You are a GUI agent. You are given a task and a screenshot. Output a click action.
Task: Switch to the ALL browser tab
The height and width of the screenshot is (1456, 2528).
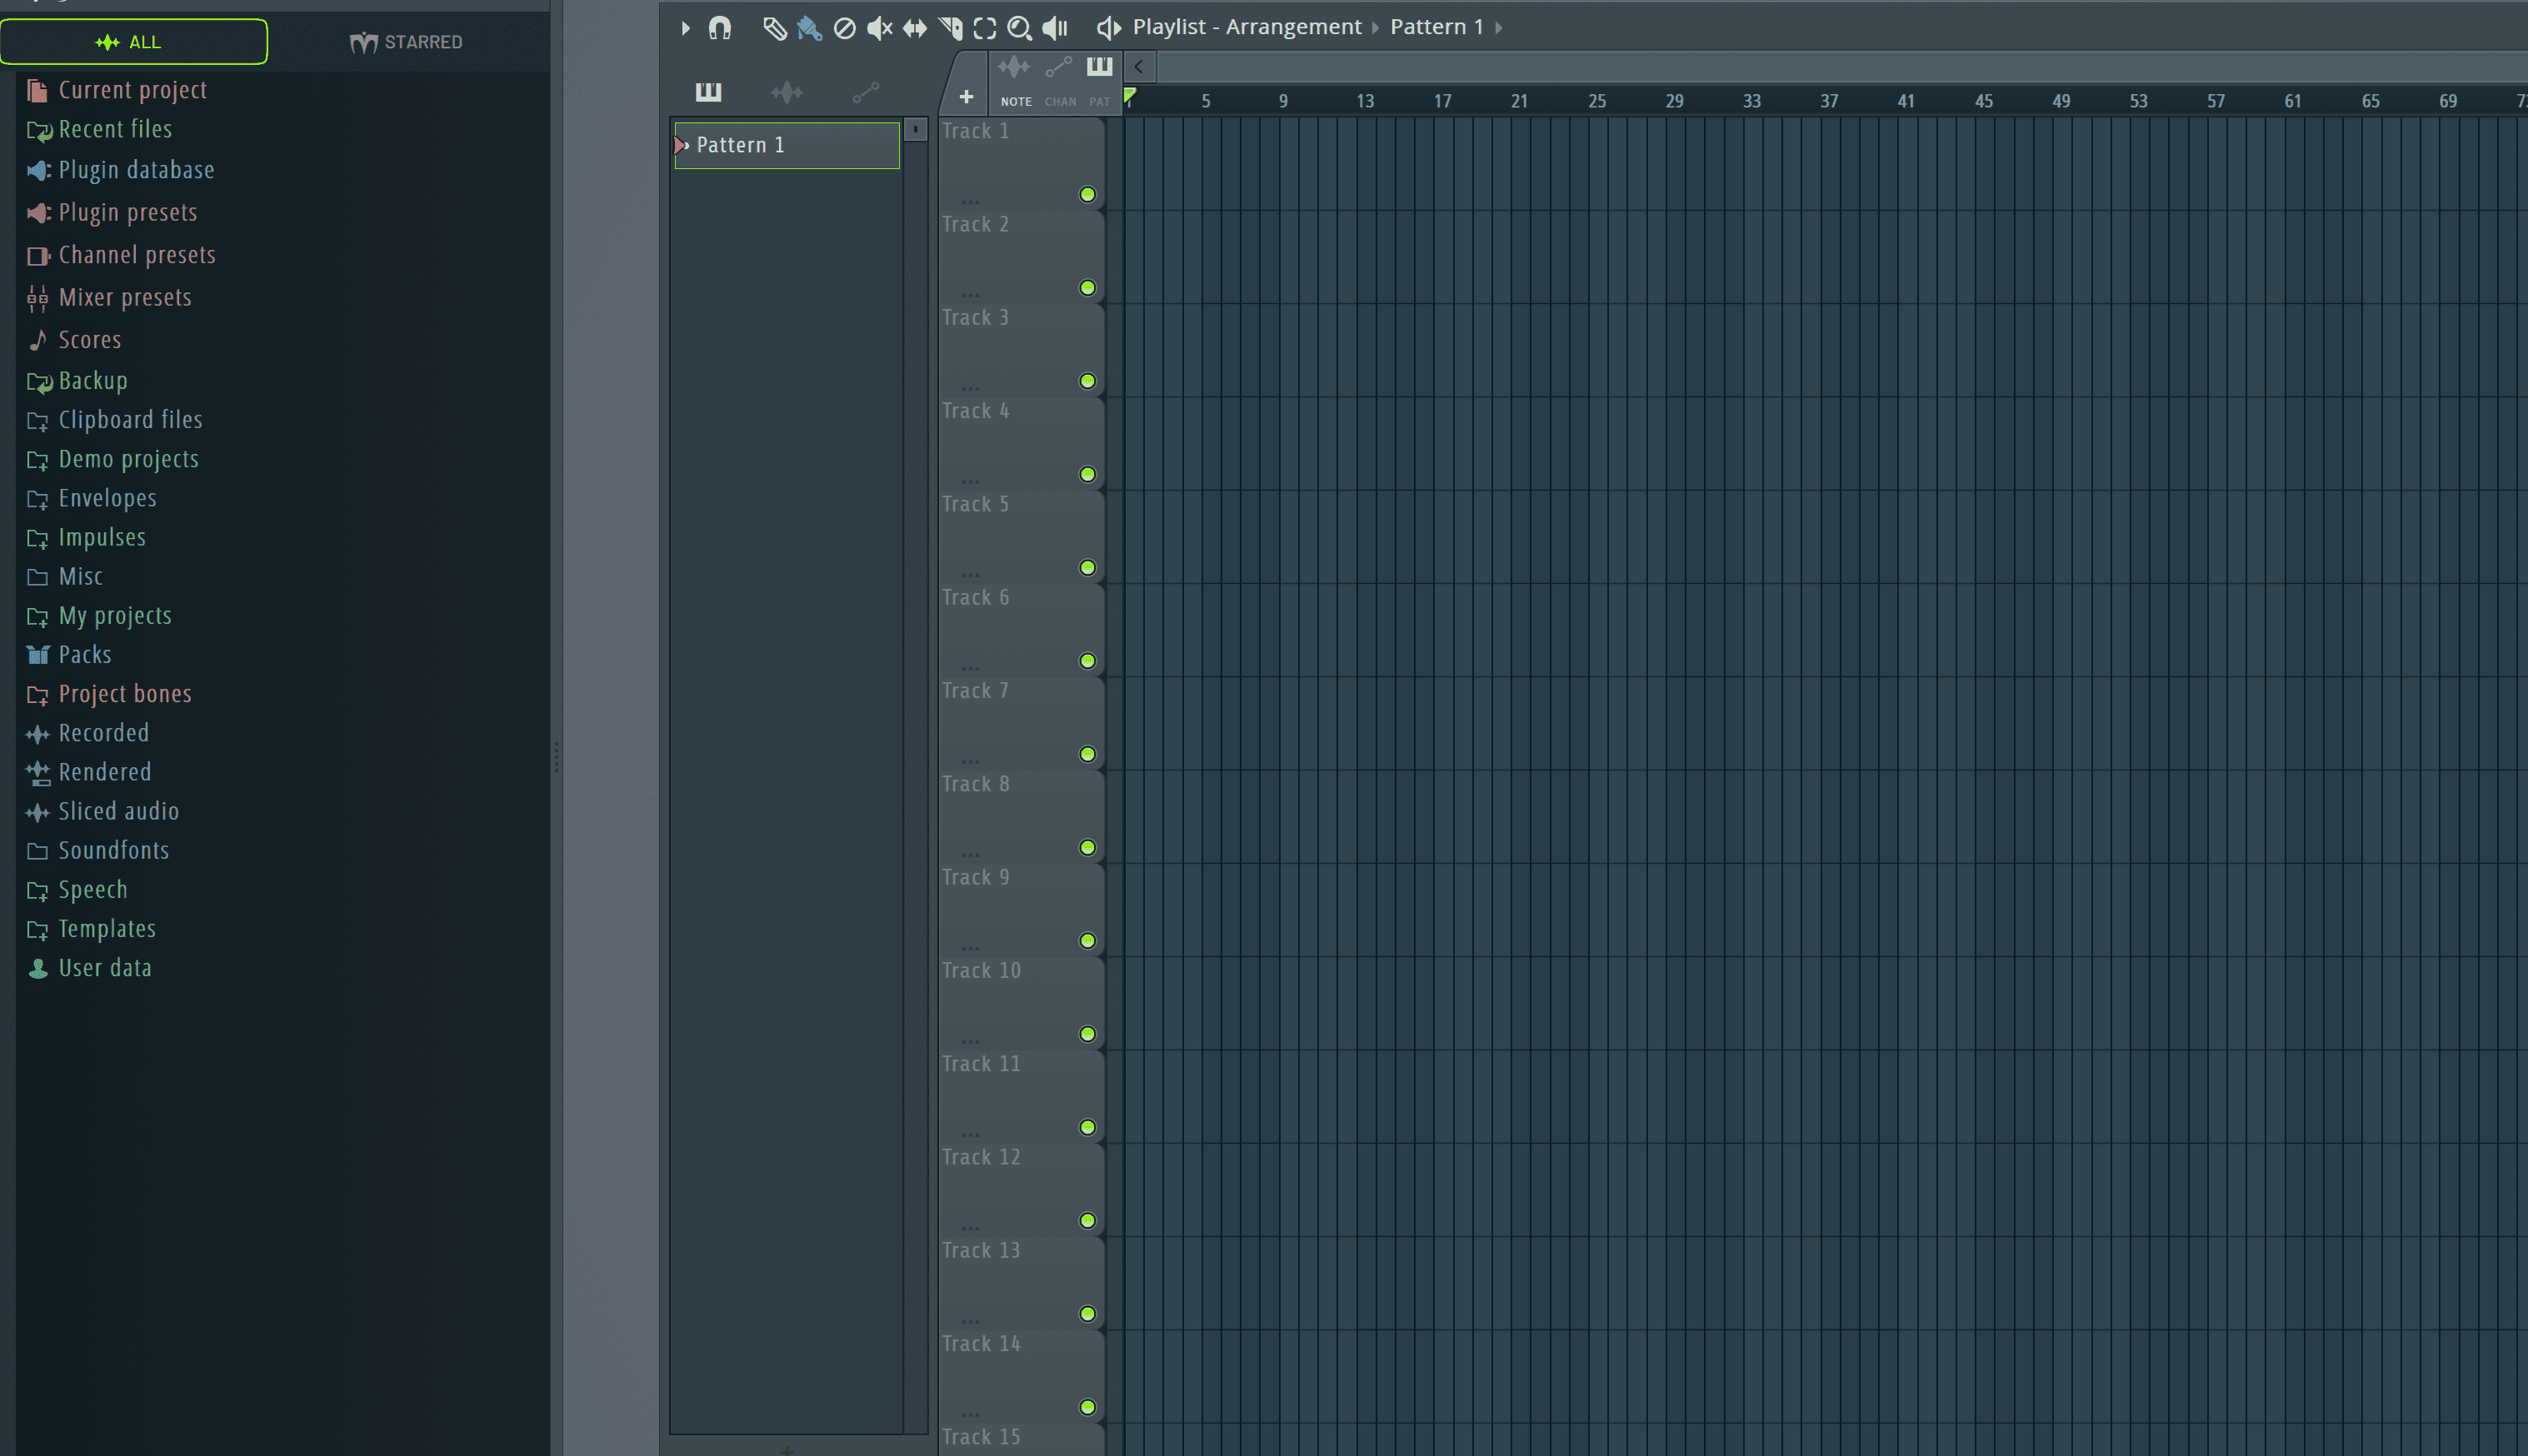tap(133, 42)
